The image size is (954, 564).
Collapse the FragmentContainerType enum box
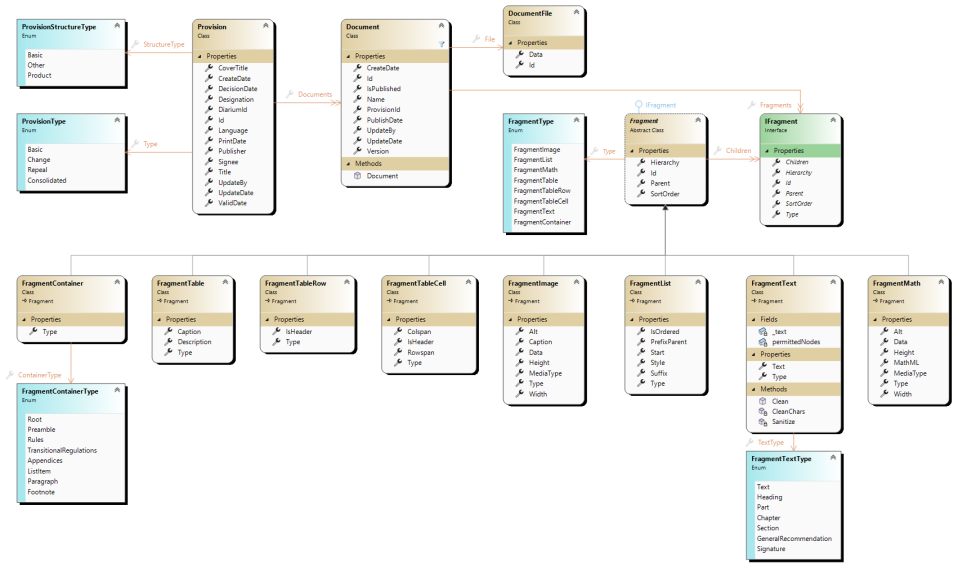[117, 390]
